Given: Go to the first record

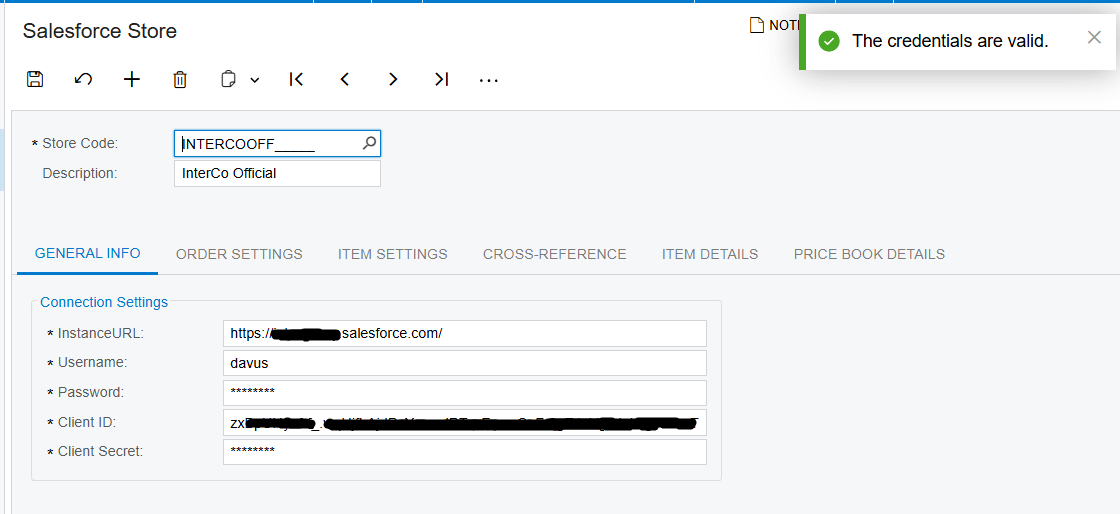Looking at the screenshot, I should point(296,79).
